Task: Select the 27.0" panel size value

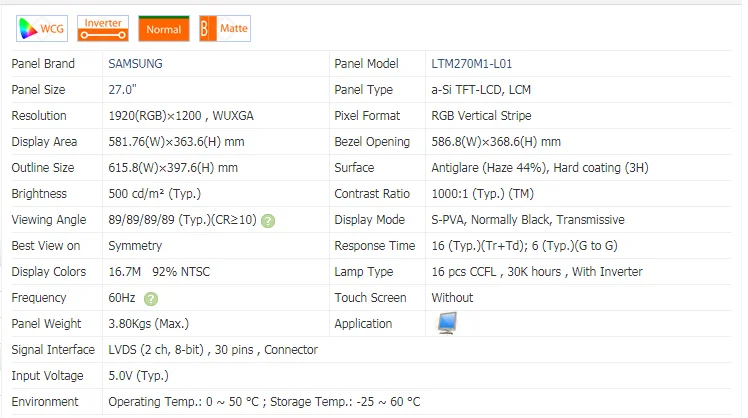Action: click(123, 90)
